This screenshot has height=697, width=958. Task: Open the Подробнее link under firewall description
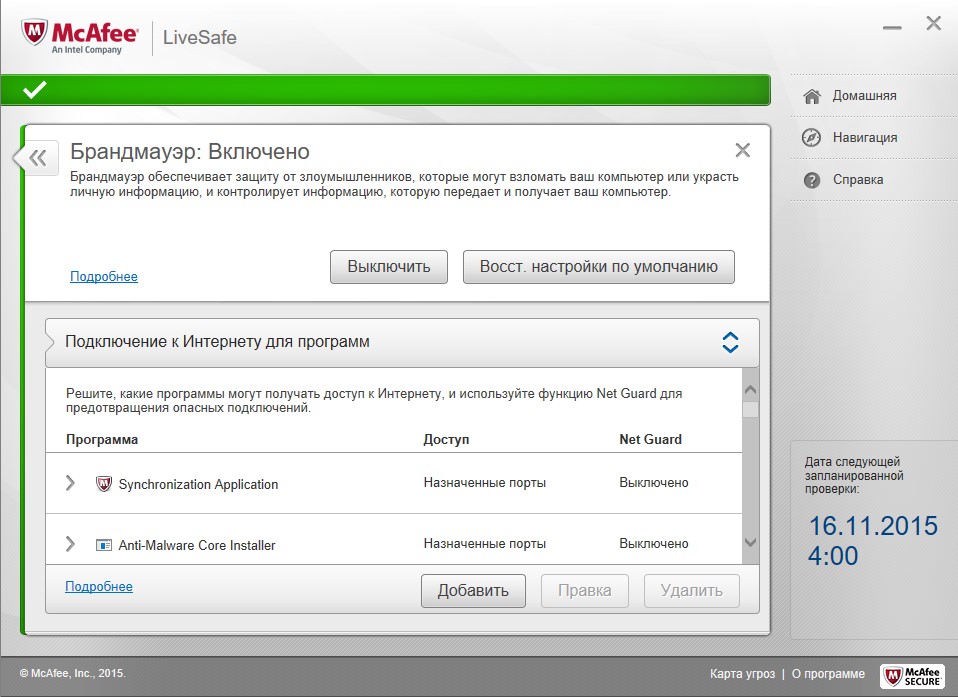coord(104,276)
